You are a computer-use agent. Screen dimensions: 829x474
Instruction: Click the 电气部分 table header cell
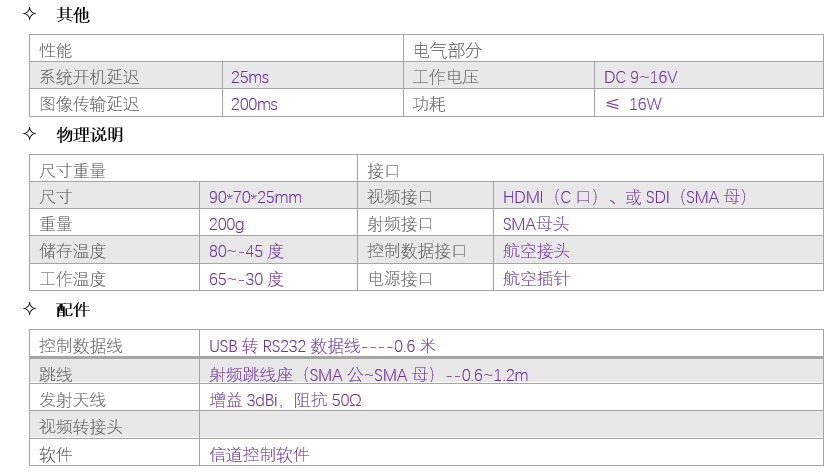[447, 50]
